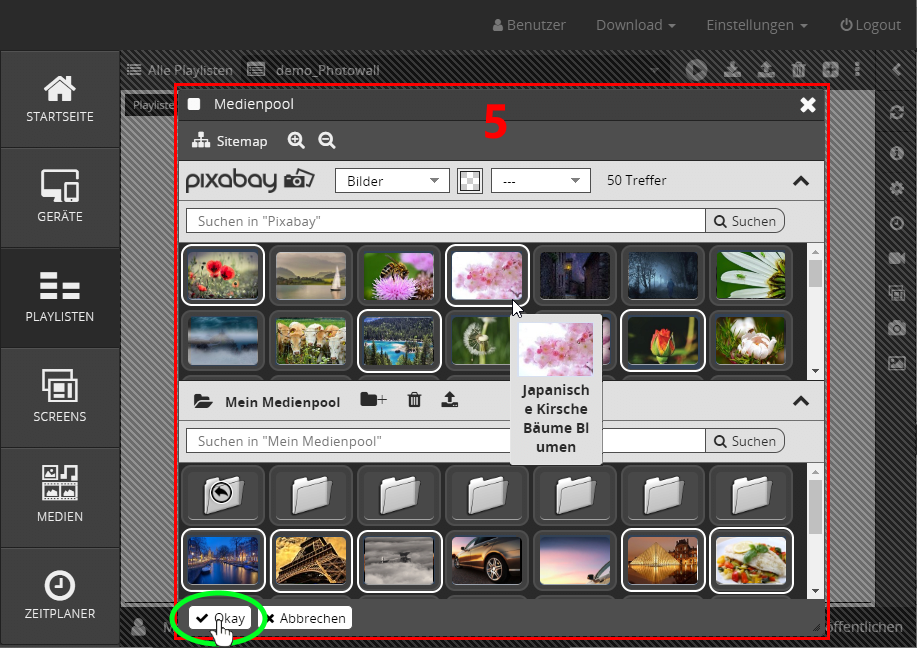Image resolution: width=917 pixels, height=648 pixels.
Task: Collapse the Mein Medienpool section
Action: coord(800,401)
